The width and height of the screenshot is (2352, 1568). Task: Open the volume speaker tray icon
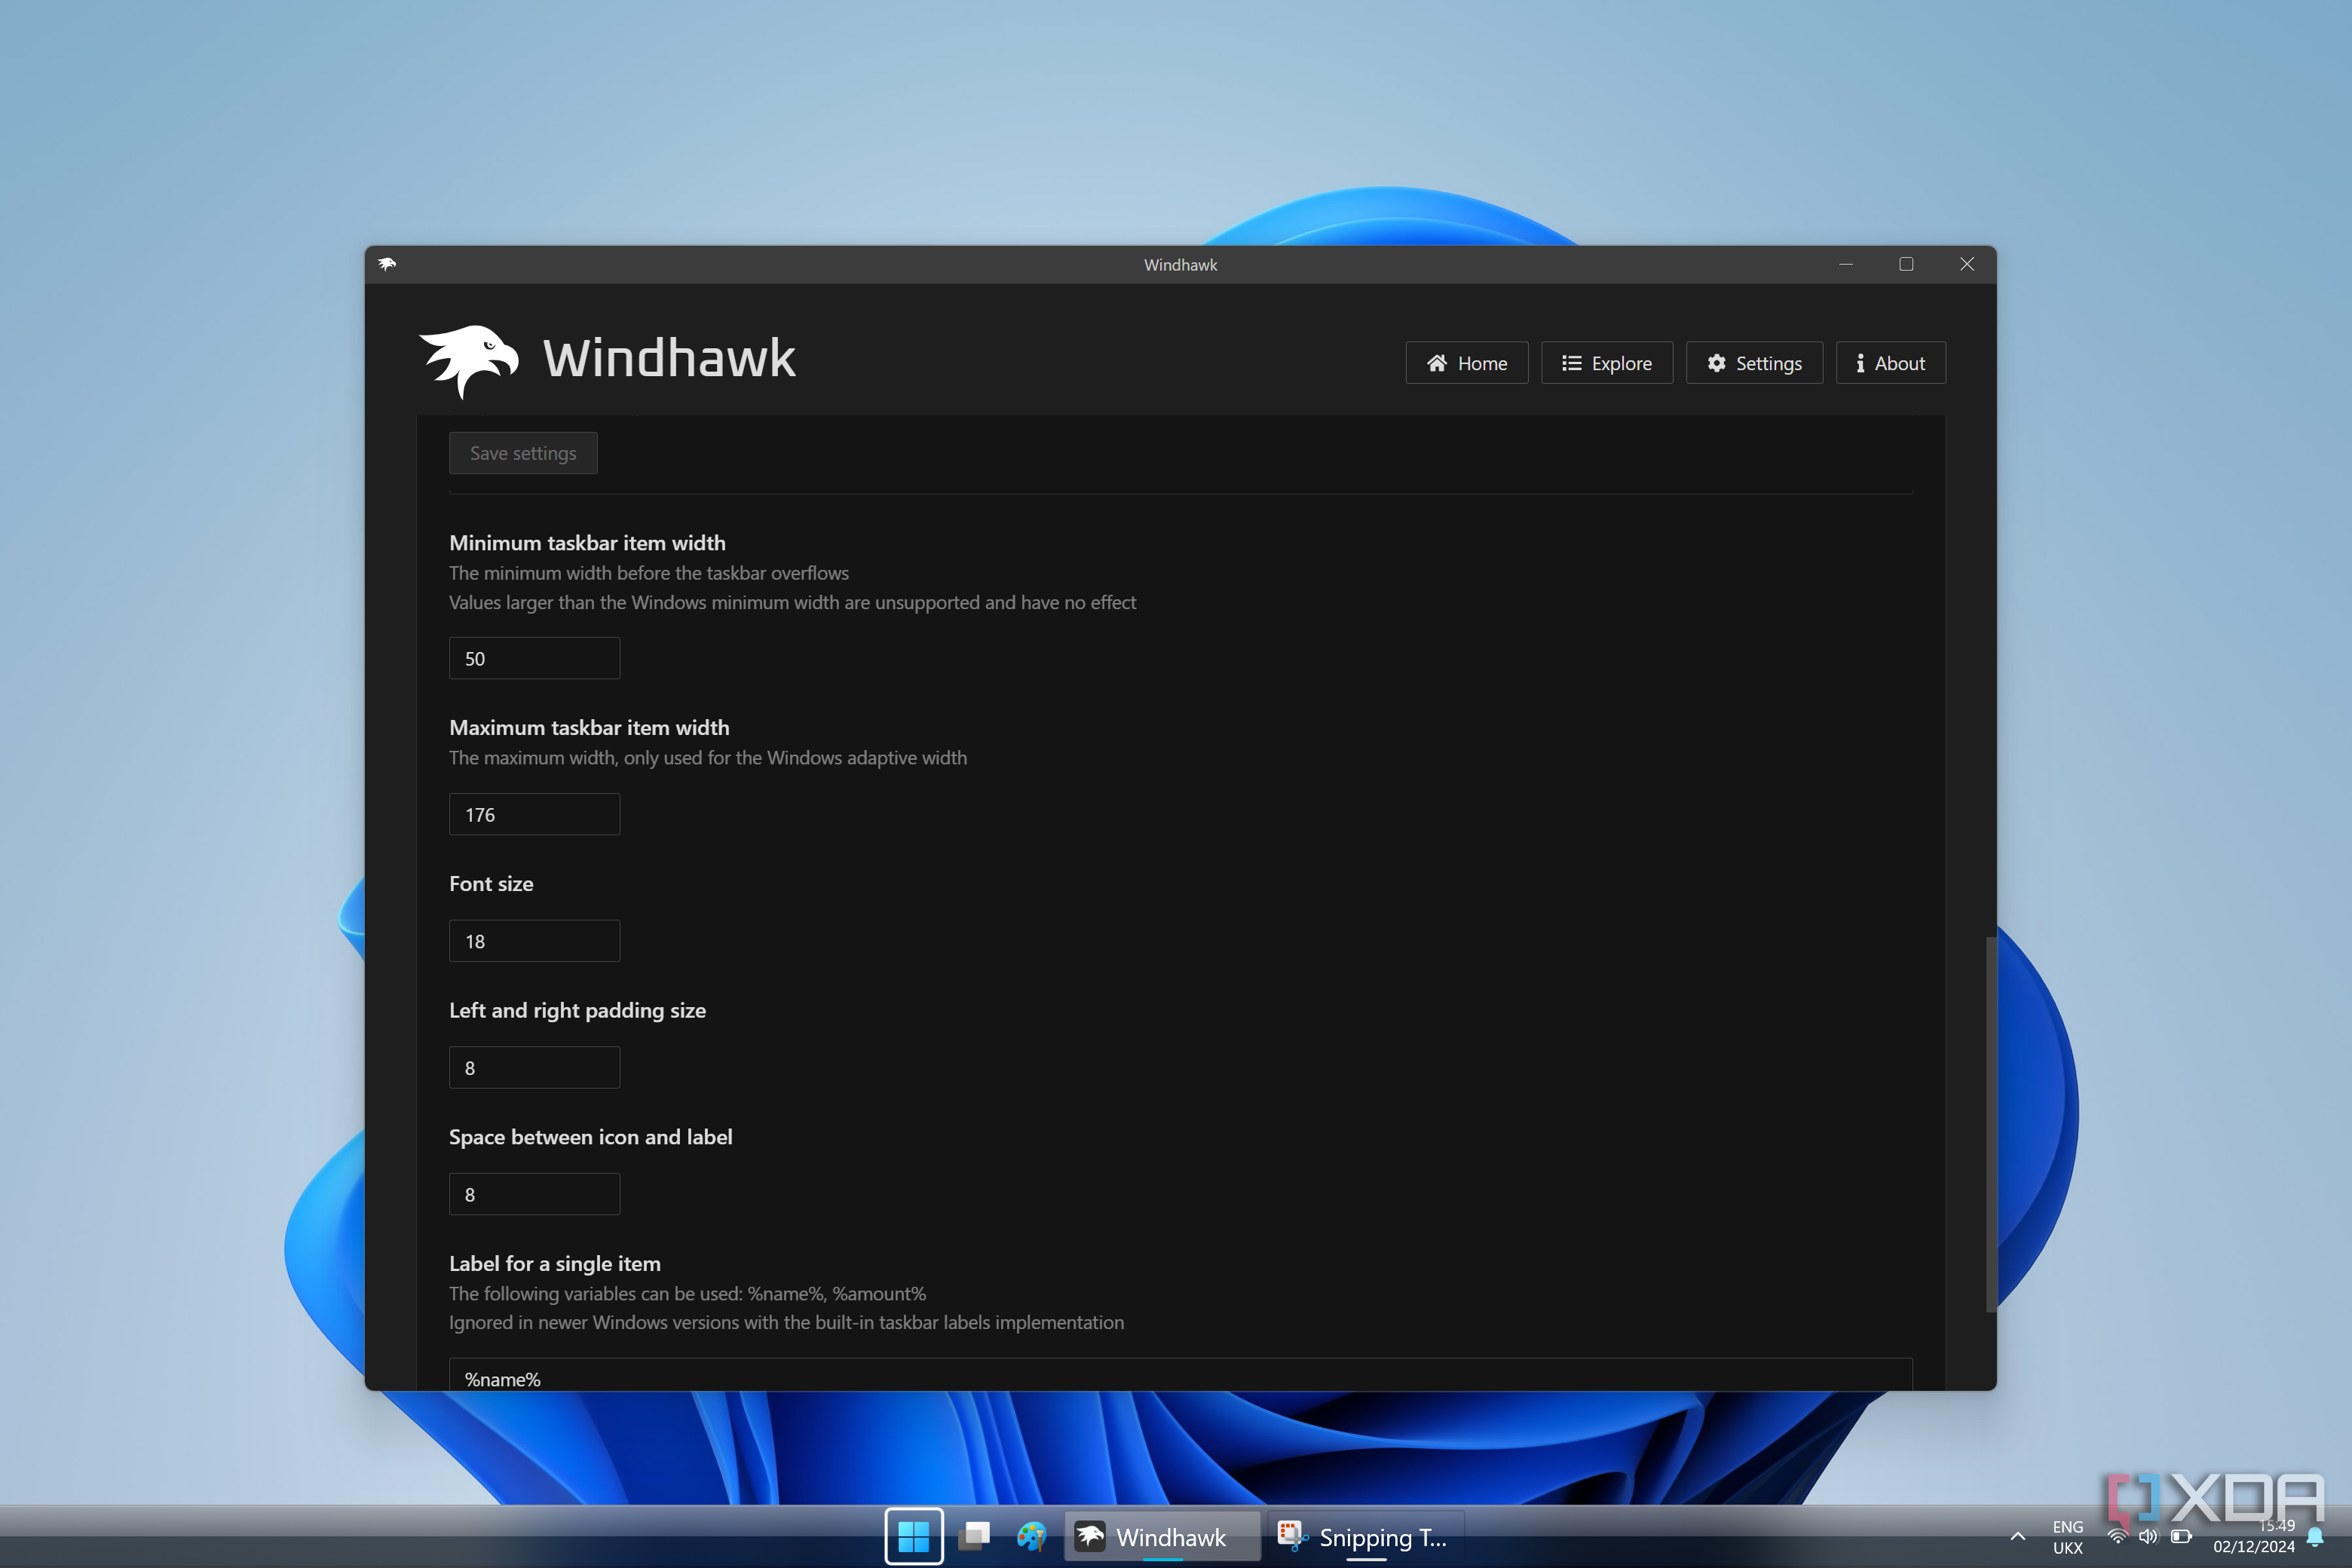pos(2148,1536)
